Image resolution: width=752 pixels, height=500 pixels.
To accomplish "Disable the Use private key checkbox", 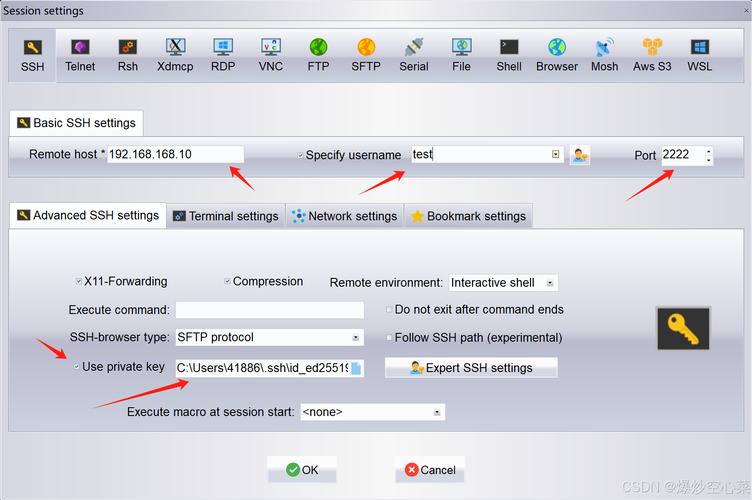I will pos(77,367).
